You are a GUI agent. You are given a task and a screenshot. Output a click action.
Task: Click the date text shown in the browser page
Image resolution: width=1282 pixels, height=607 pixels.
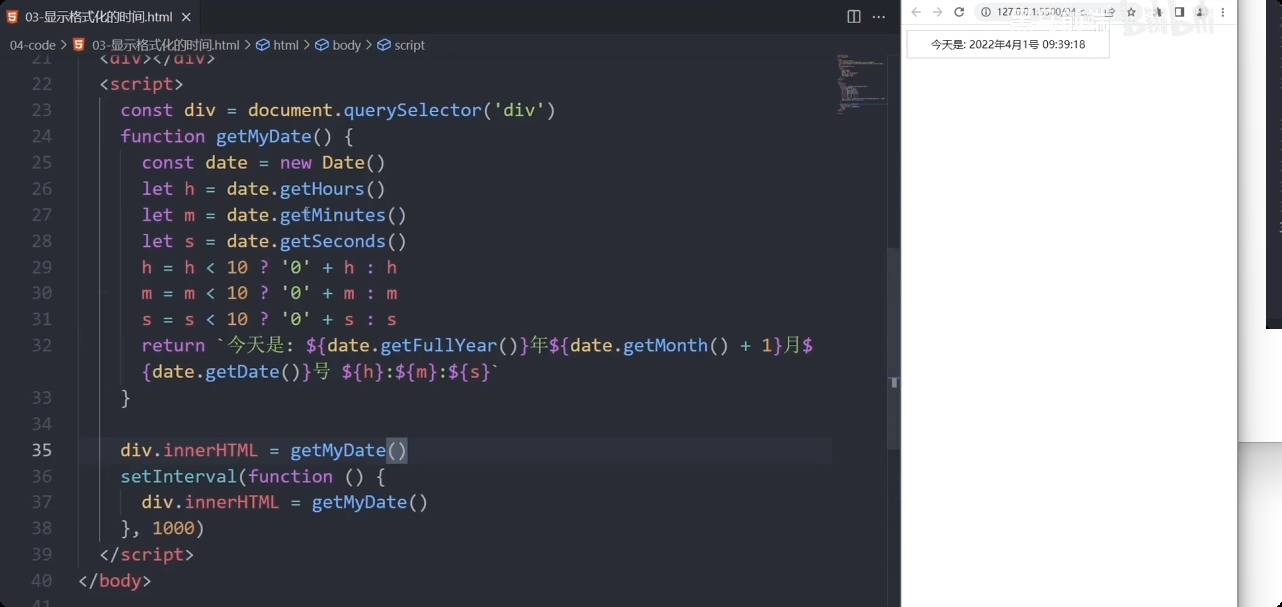(1007, 44)
